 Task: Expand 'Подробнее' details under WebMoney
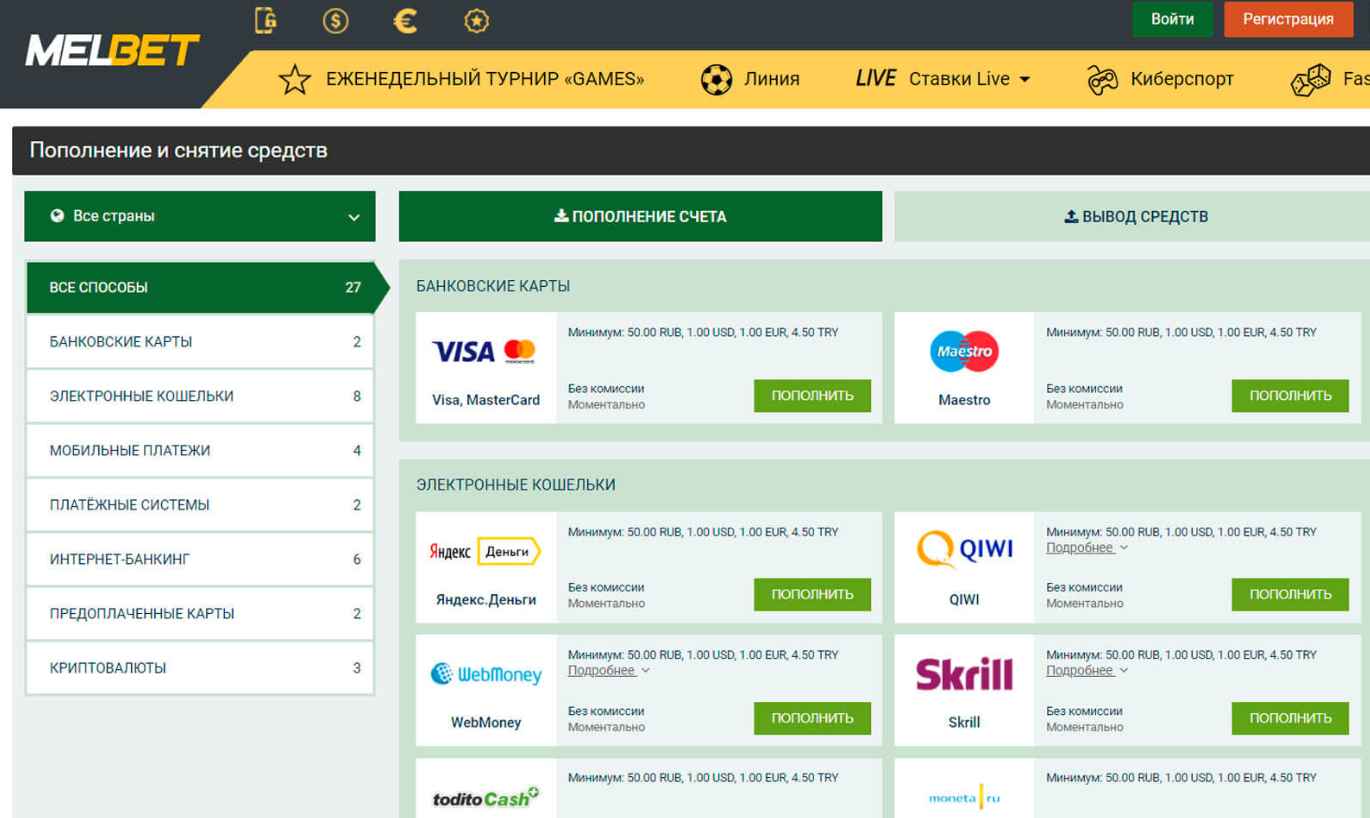(x=608, y=671)
